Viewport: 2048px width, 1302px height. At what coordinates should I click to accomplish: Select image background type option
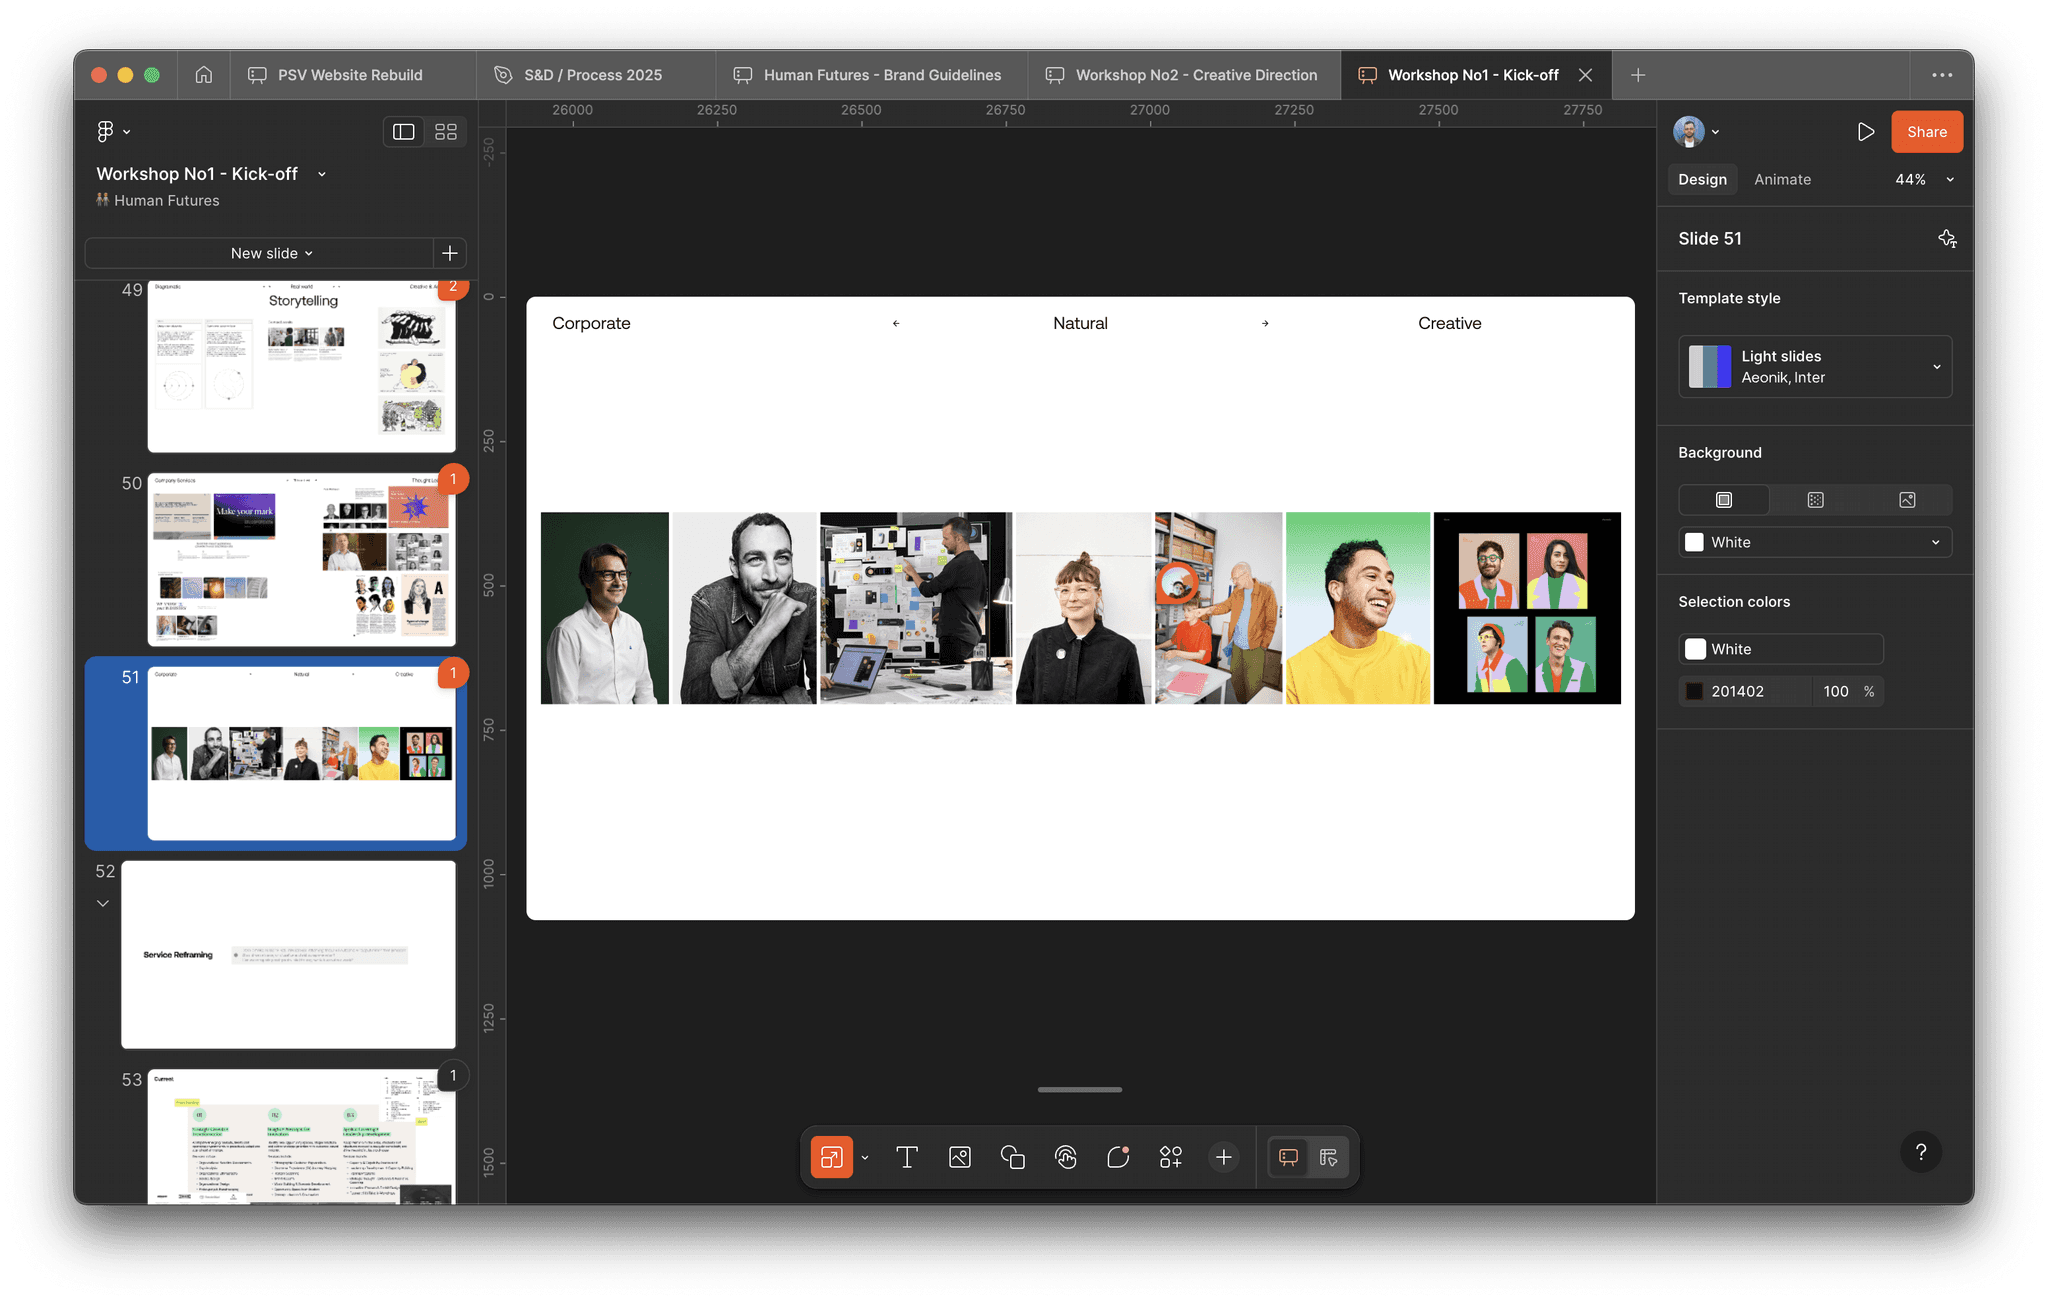[x=1907, y=500]
